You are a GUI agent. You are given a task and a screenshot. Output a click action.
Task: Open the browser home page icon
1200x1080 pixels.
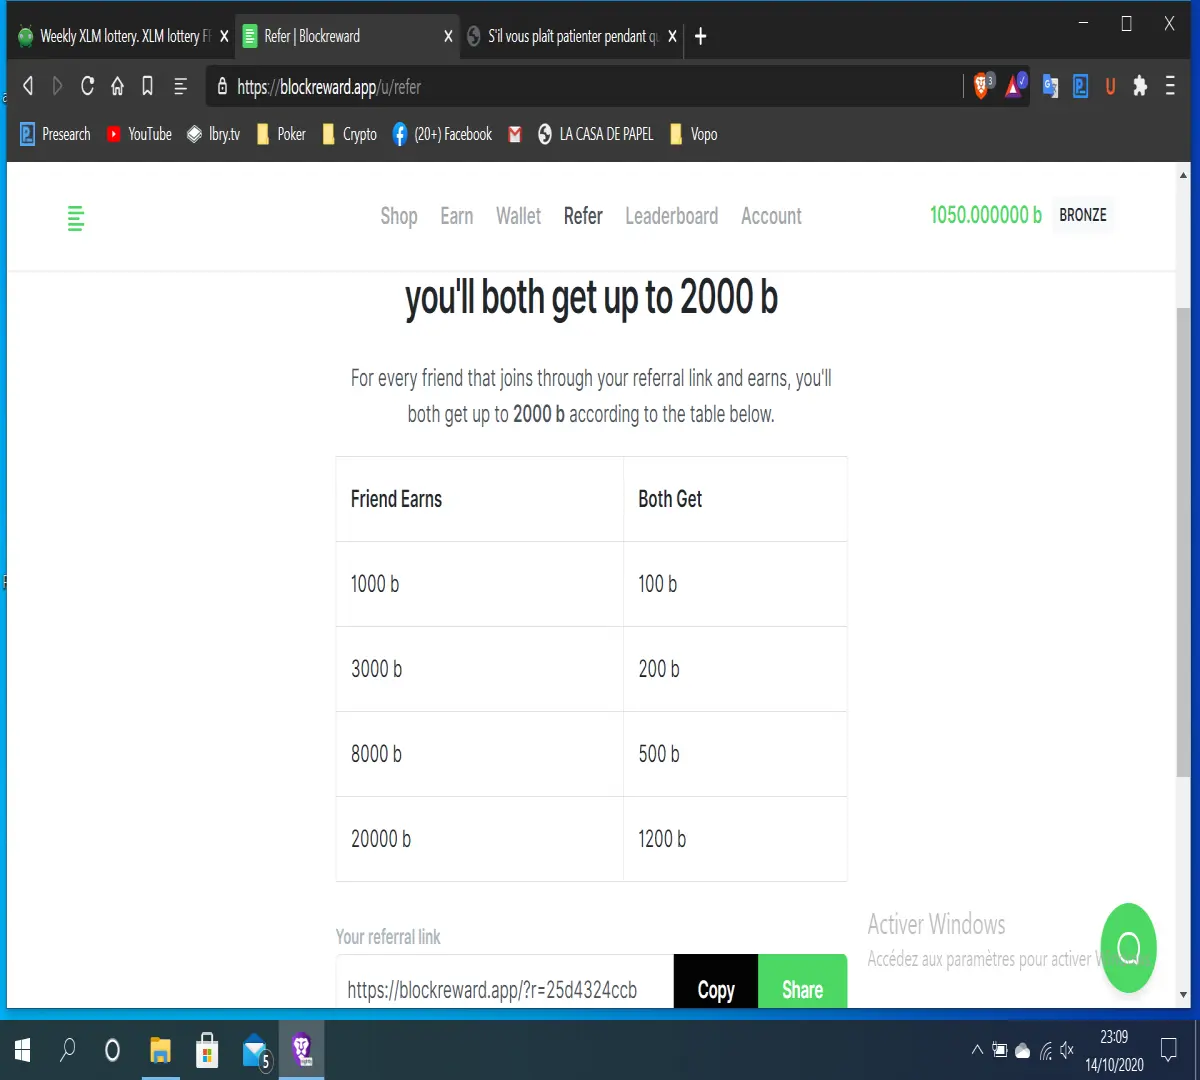point(117,87)
